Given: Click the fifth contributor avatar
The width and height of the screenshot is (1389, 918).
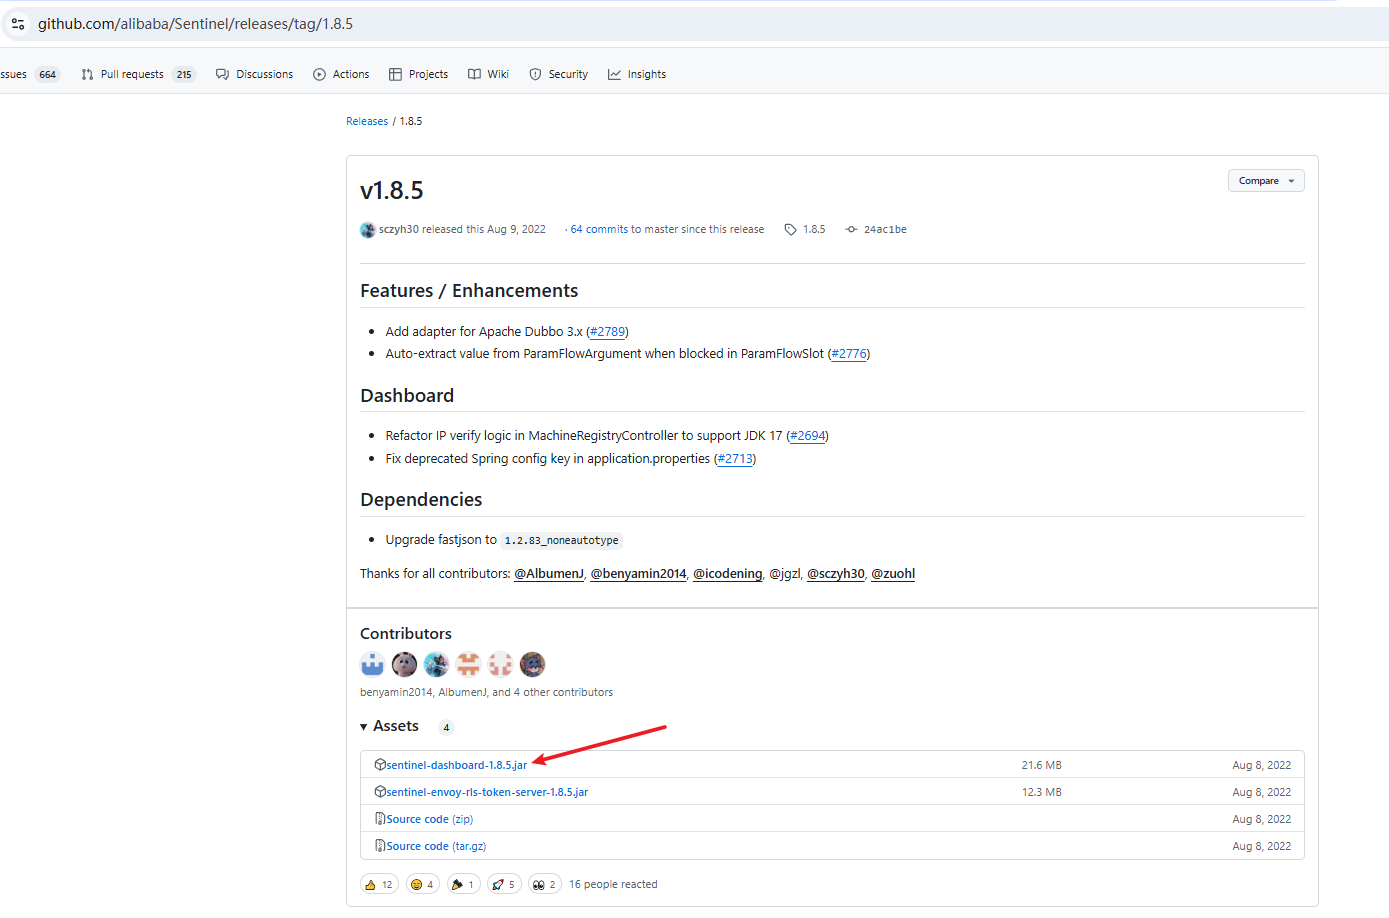Looking at the screenshot, I should click(501, 664).
